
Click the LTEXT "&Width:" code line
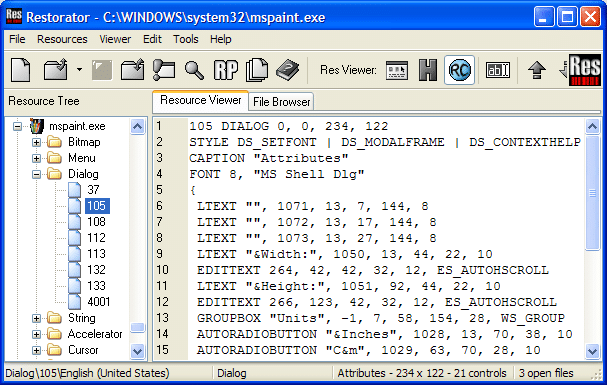pos(345,254)
